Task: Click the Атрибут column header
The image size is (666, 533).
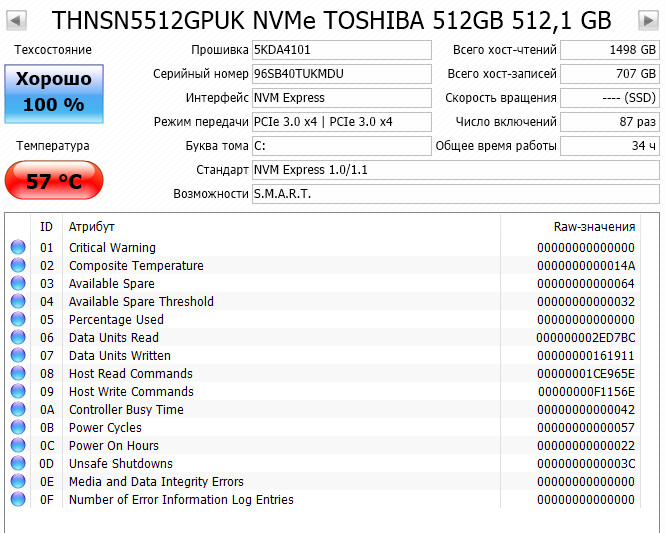Action: pyautogui.click(x=92, y=227)
